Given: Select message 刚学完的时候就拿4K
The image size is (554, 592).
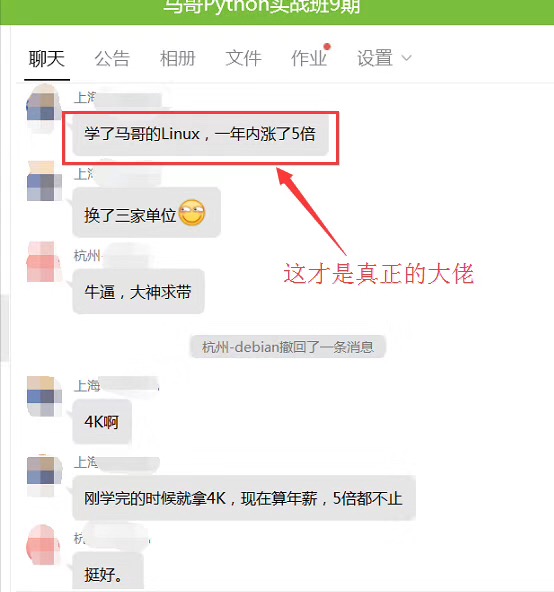Looking at the screenshot, I should 244,498.
